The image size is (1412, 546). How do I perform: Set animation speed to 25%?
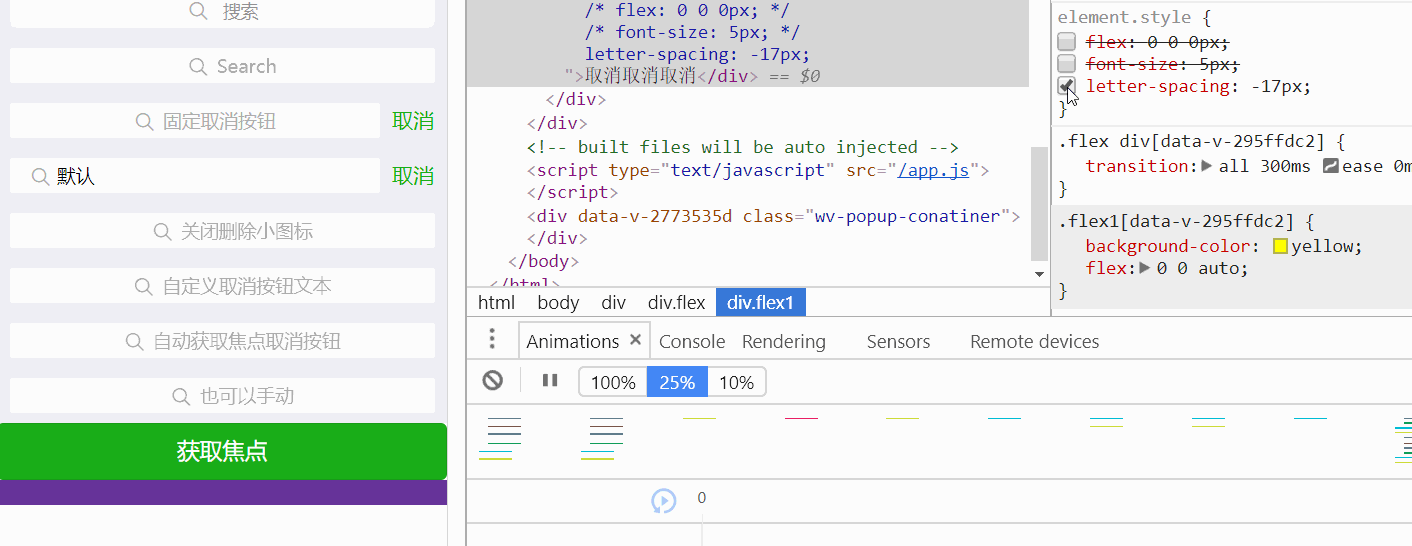pos(677,382)
